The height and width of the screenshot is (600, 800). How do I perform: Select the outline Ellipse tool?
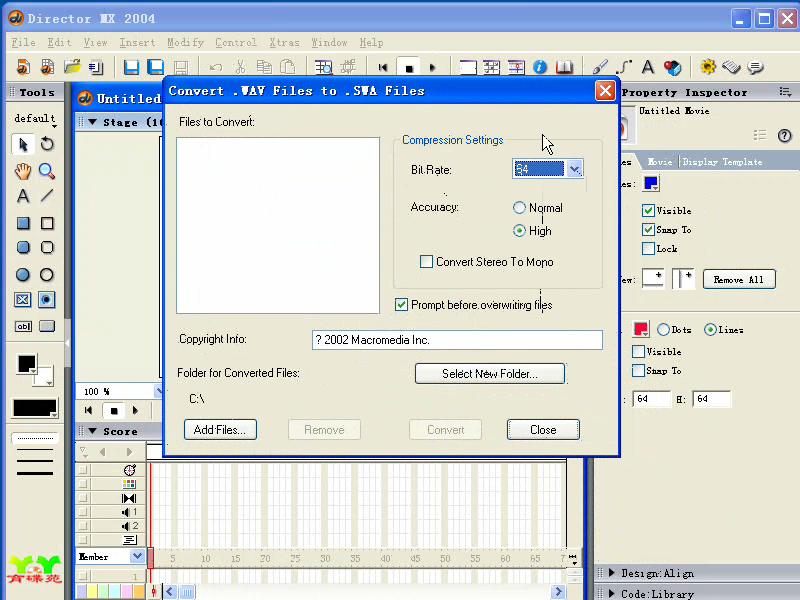[x=47, y=274]
